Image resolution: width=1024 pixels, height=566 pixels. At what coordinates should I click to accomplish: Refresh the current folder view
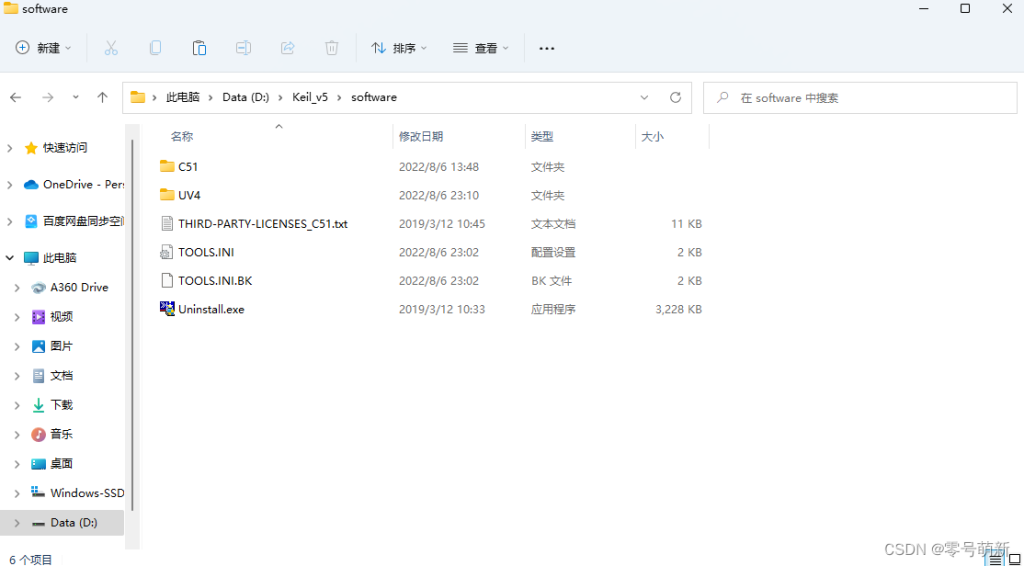[x=675, y=97]
